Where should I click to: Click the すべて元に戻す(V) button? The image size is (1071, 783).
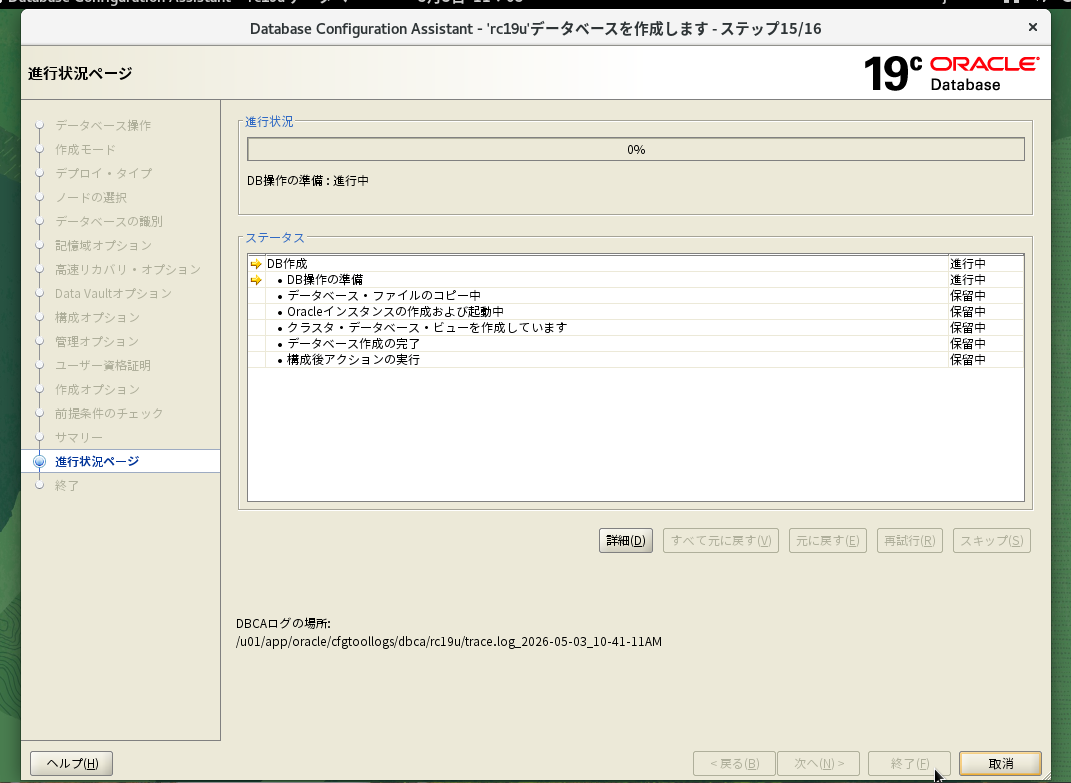coord(721,540)
